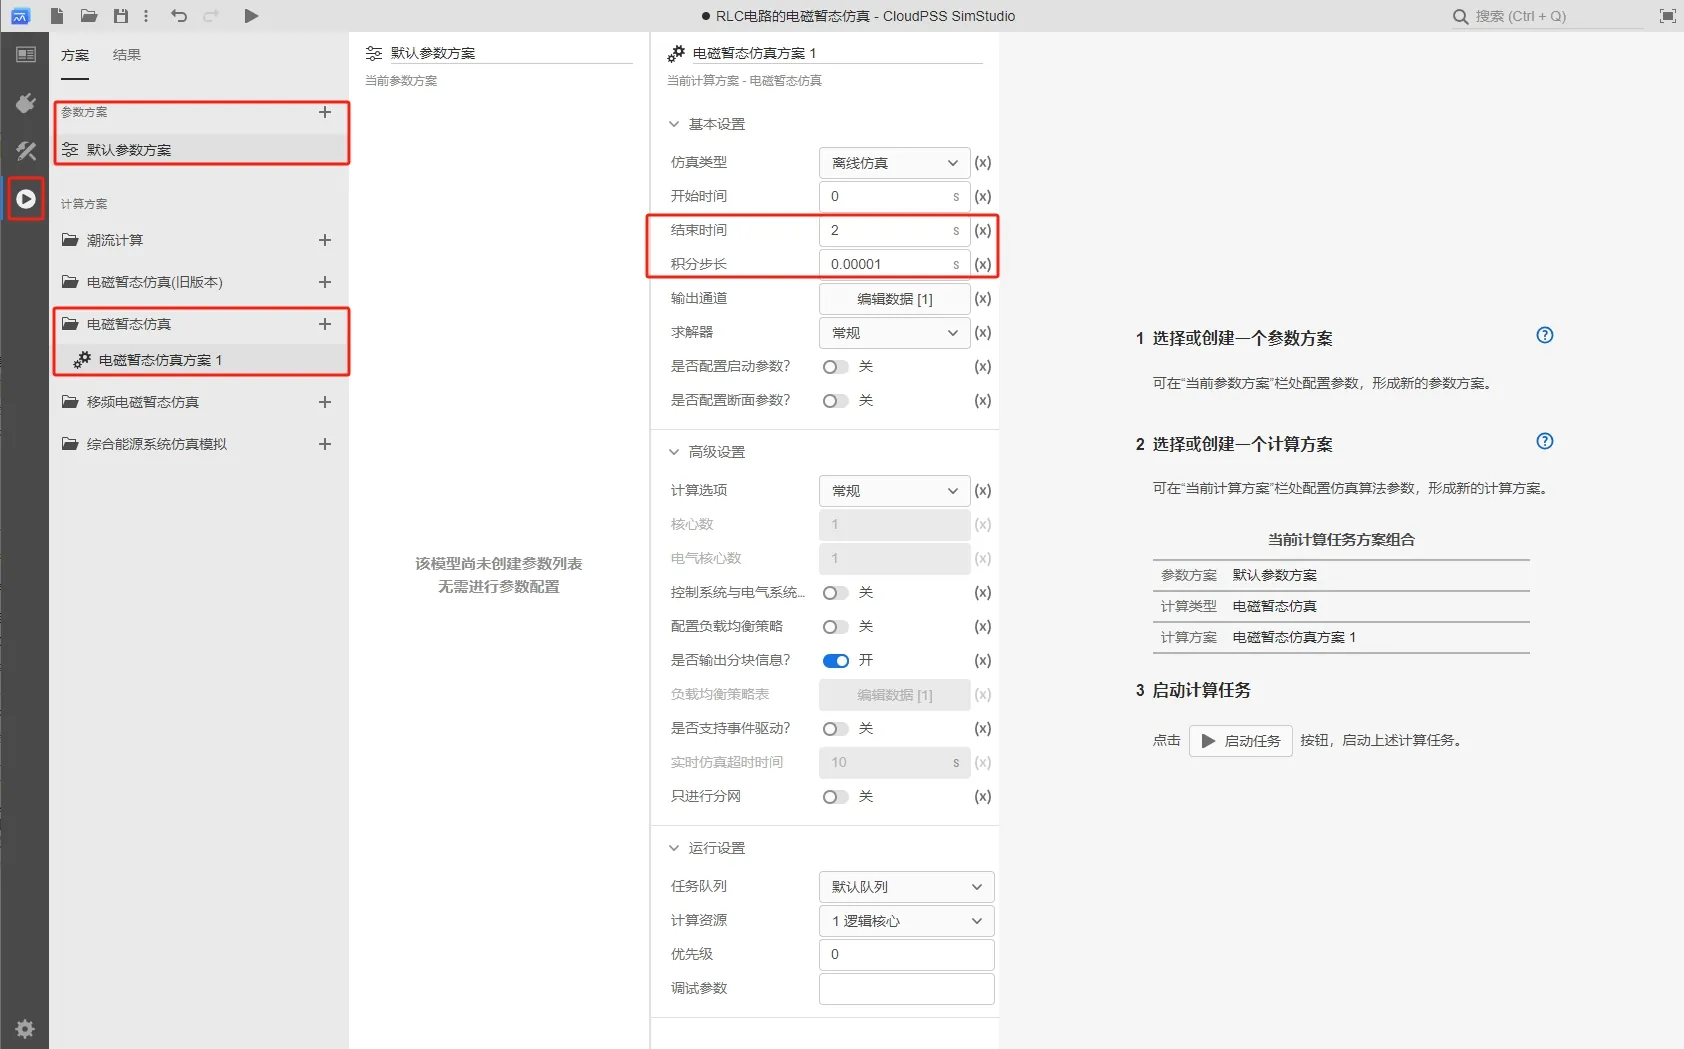
Task: Click the redo arrow icon
Action: click(211, 16)
